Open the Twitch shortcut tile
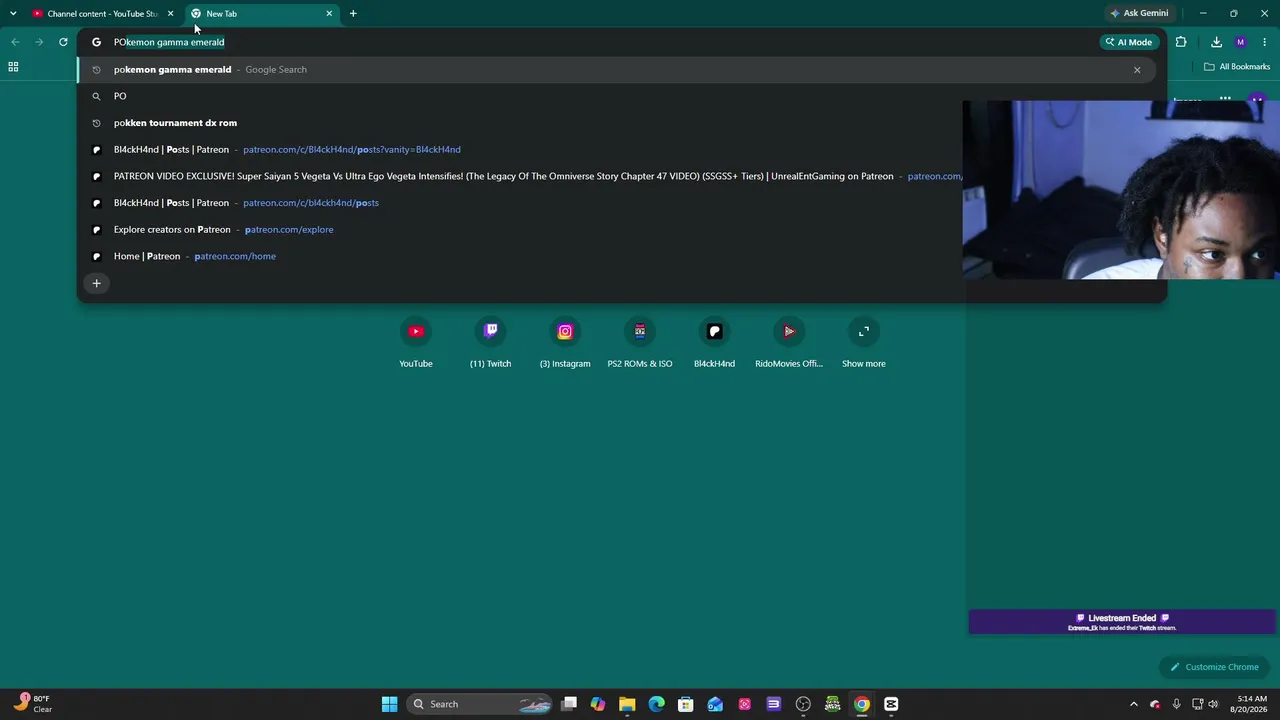 tap(490, 343)
